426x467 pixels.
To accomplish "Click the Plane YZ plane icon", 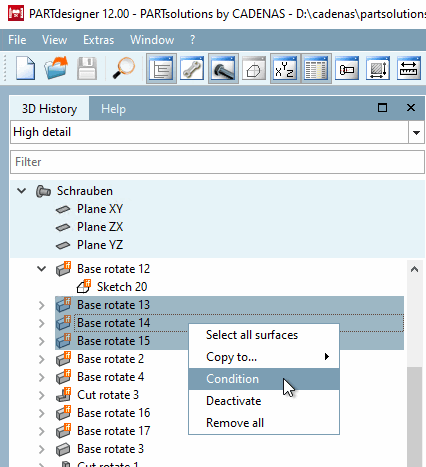I will [63, 245].
